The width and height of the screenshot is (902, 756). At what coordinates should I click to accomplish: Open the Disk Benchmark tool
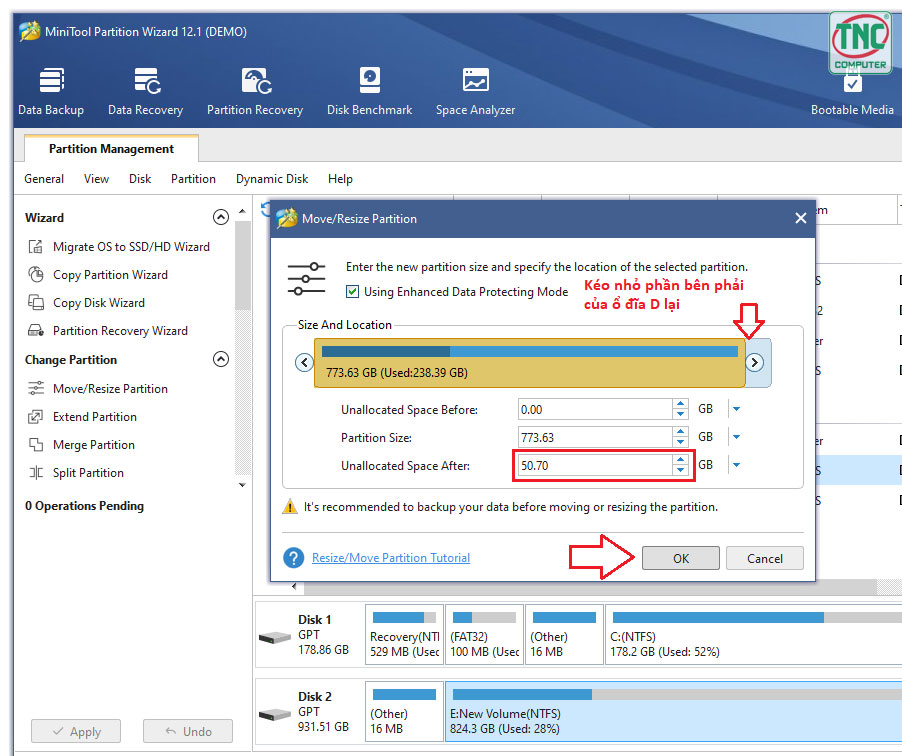369,91
